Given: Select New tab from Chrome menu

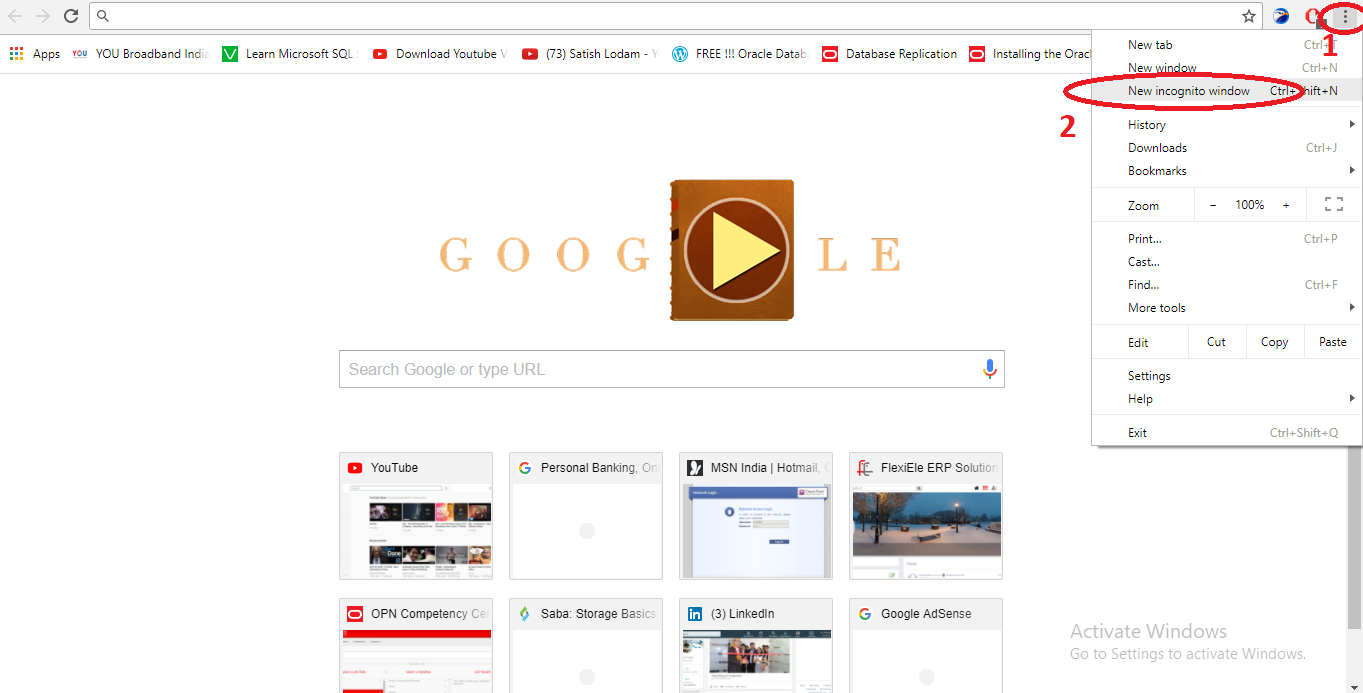Looking at the screenshot, I should [x=1227, y=45].
